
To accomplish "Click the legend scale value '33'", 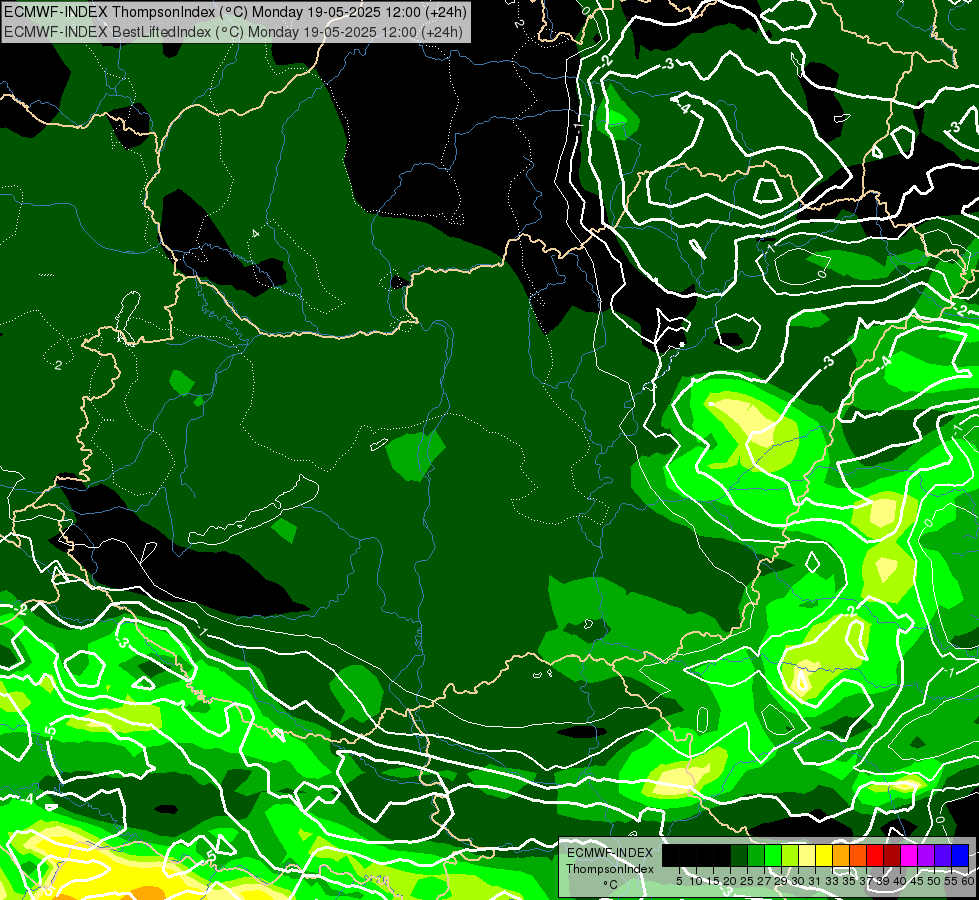I will 832,881.
